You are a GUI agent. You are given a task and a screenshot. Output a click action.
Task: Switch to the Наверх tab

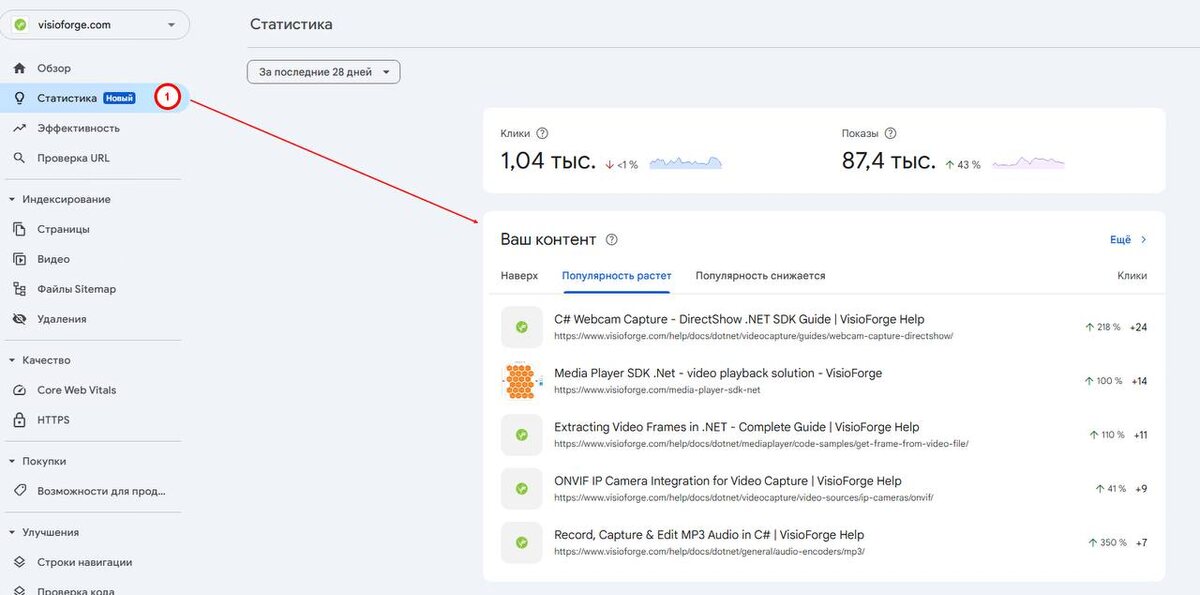tap(519, 276)
